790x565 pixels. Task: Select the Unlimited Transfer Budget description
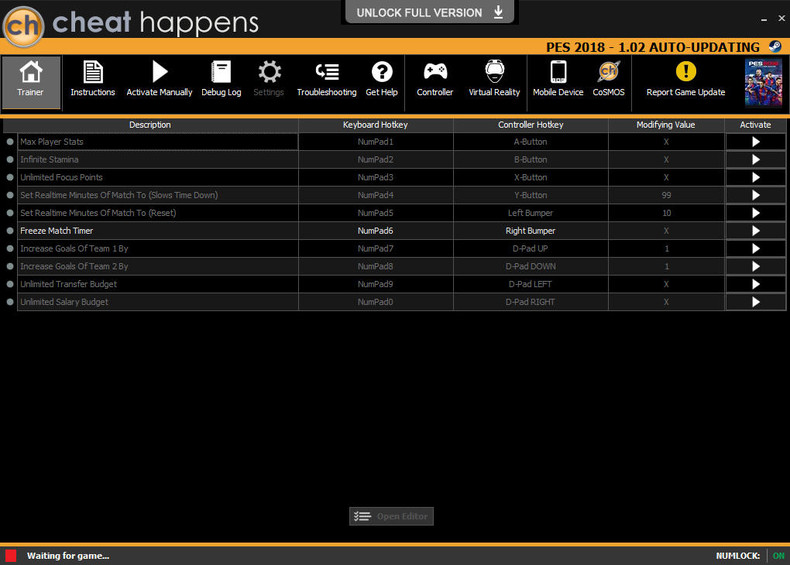coord(158,284)
